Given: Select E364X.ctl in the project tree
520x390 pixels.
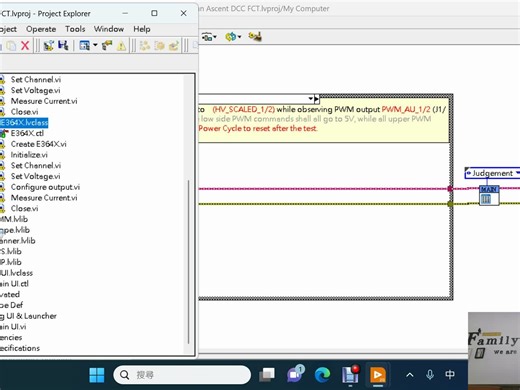Looking at the screenshot, I should pos(27,133).
